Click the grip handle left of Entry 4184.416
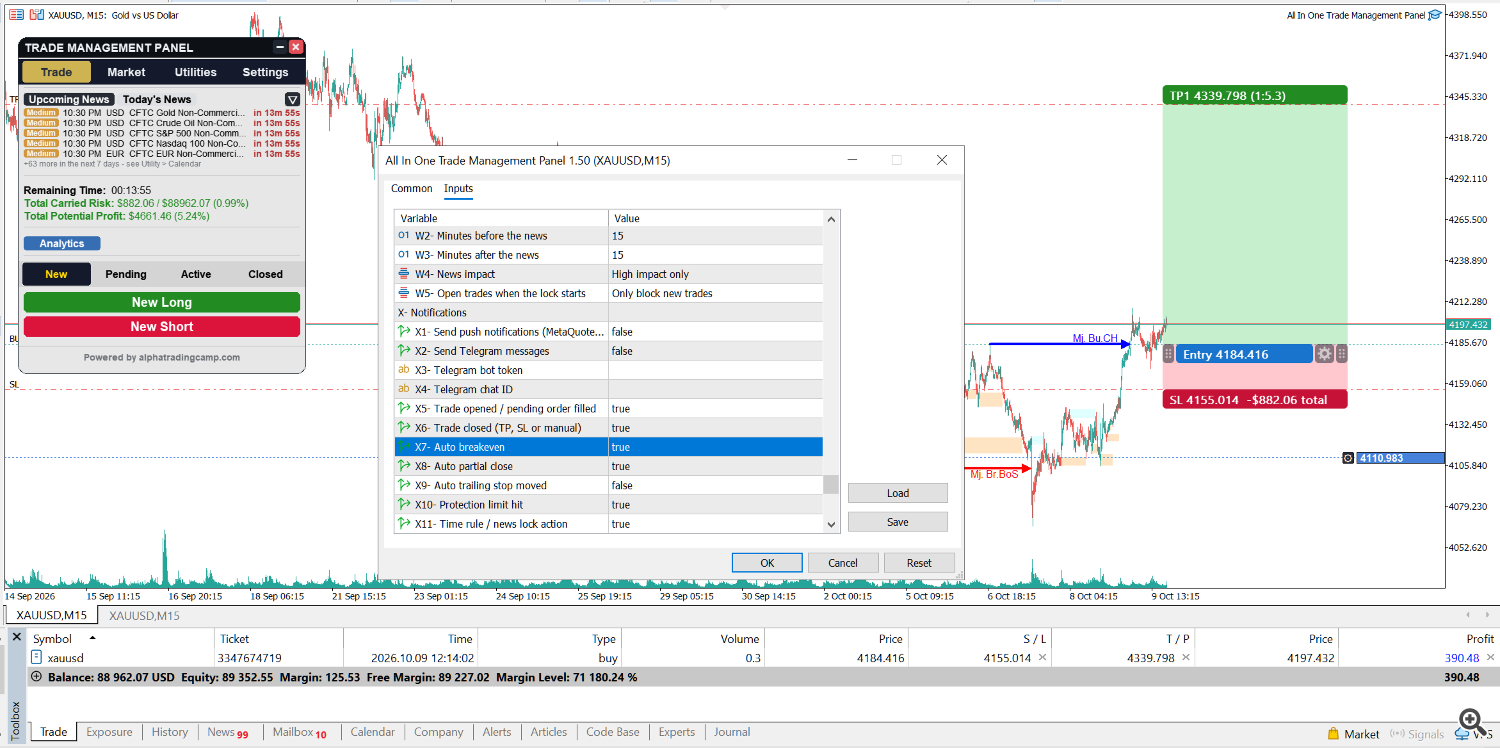 tap(1168, 354)
